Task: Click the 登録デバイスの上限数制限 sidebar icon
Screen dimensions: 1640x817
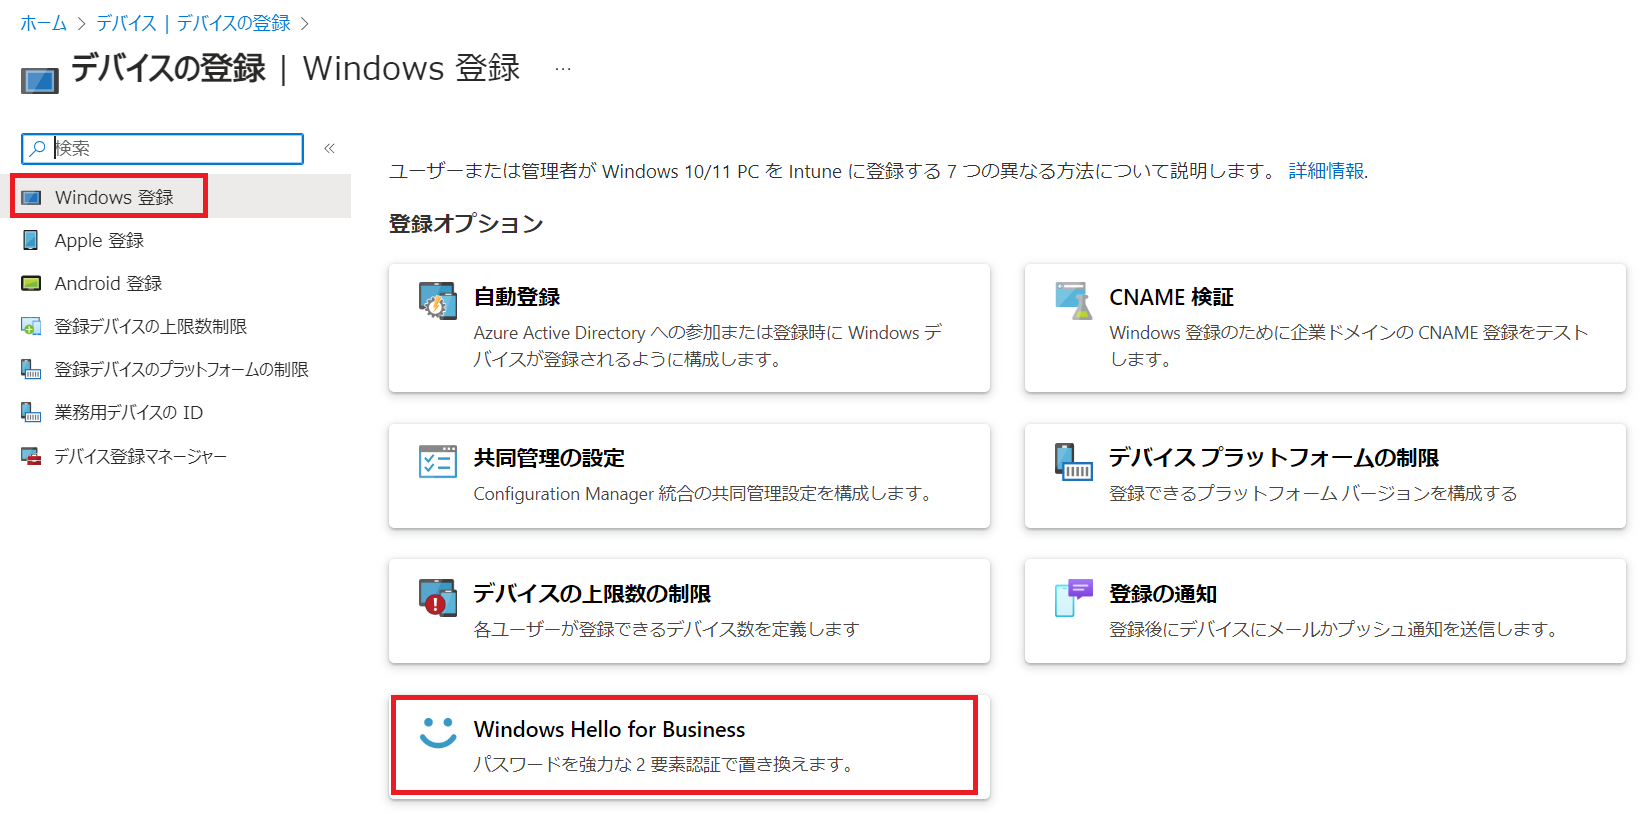Action: 31,326
